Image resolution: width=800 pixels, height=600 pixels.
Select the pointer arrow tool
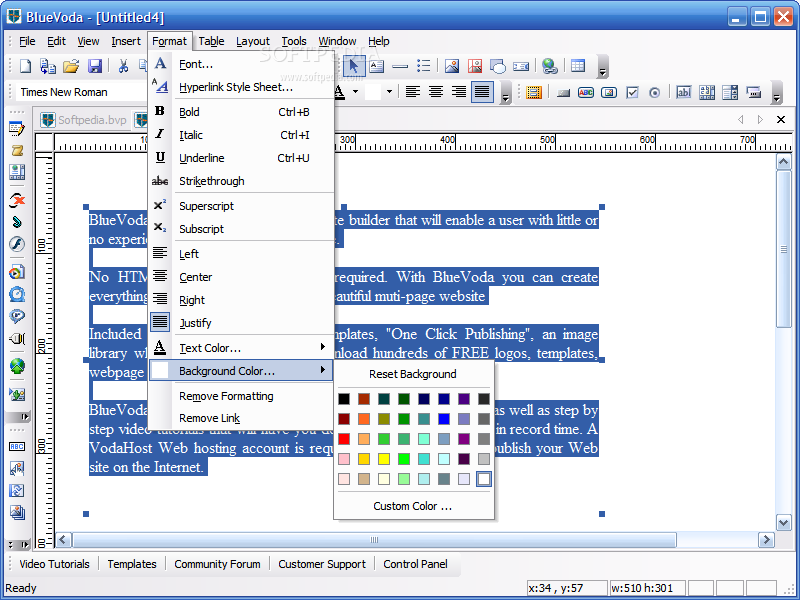(353, 67)
